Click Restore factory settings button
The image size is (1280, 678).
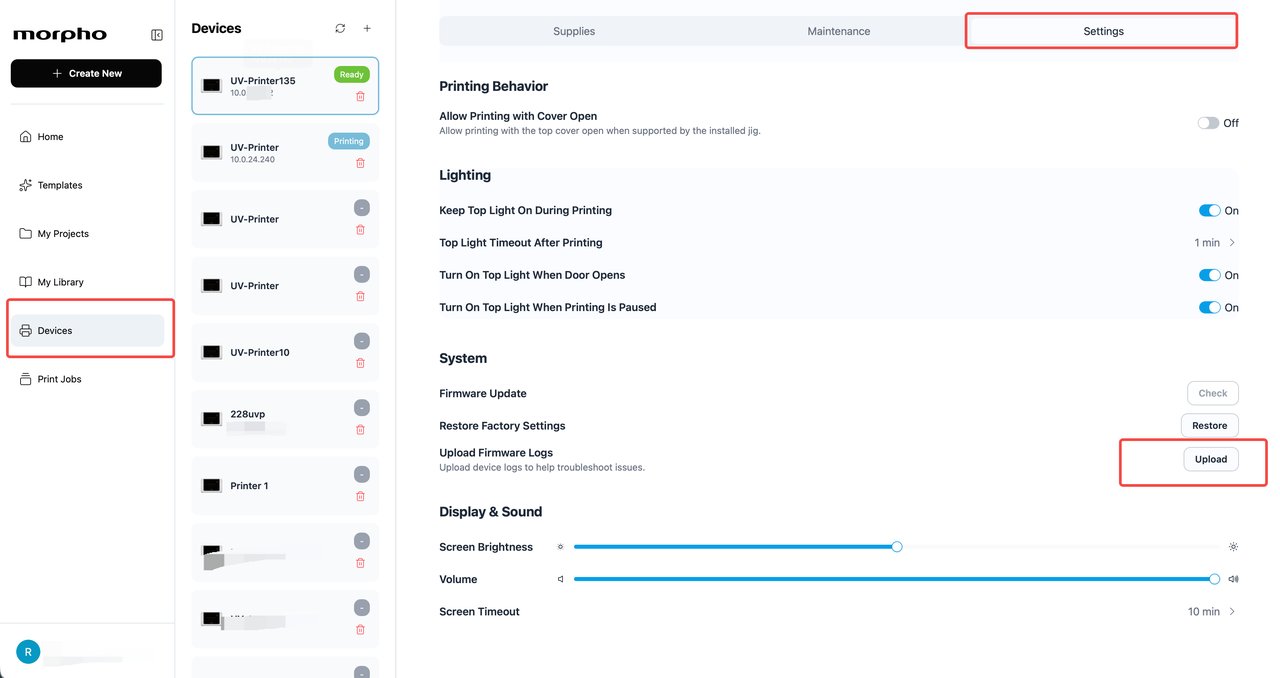pyautogui.click(x=1210, y=425)
